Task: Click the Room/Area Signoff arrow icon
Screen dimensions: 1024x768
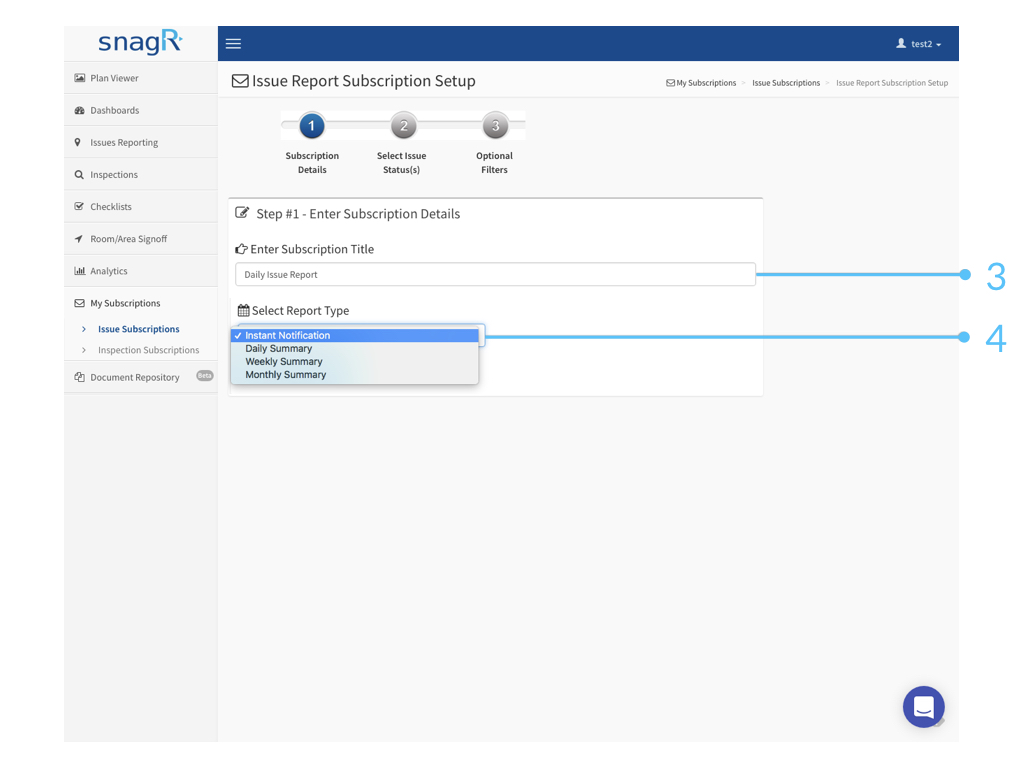Action: [x=79, y=238]
